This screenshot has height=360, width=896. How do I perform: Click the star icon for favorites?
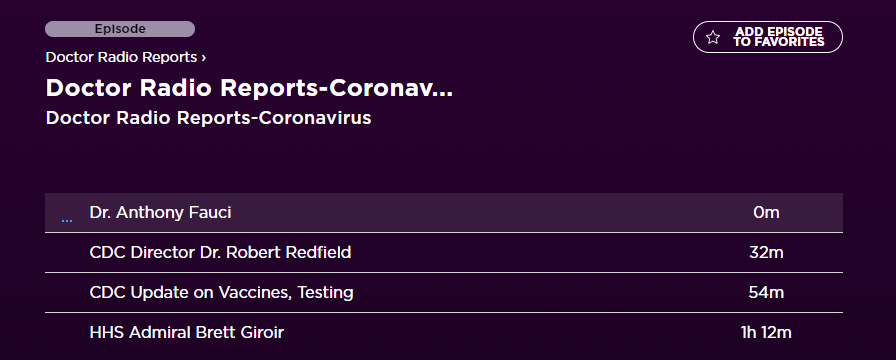713,38
